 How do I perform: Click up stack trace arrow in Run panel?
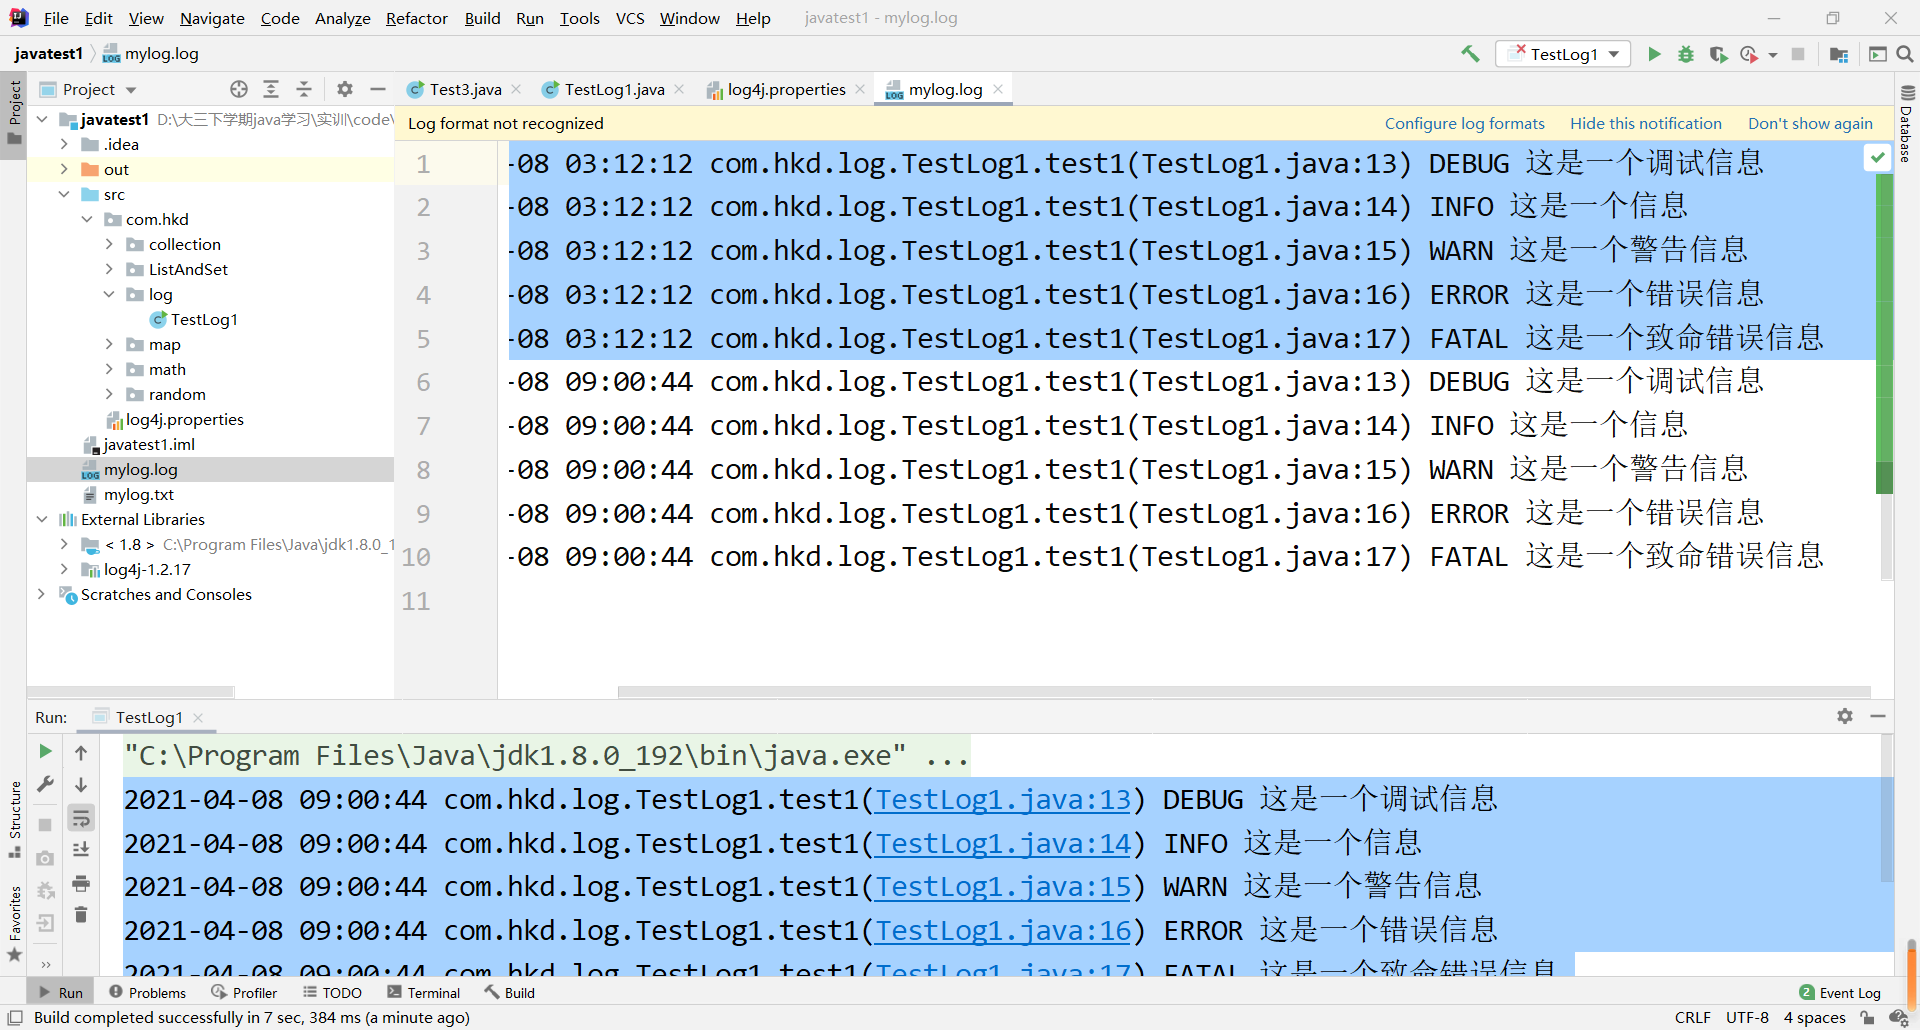[81, 752]
